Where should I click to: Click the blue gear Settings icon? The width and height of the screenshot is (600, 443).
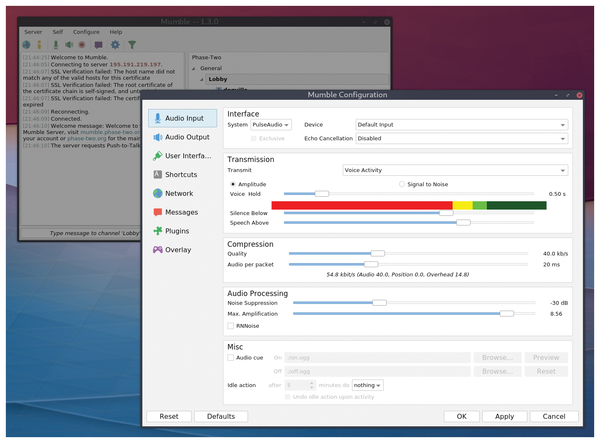coord(115,45)
